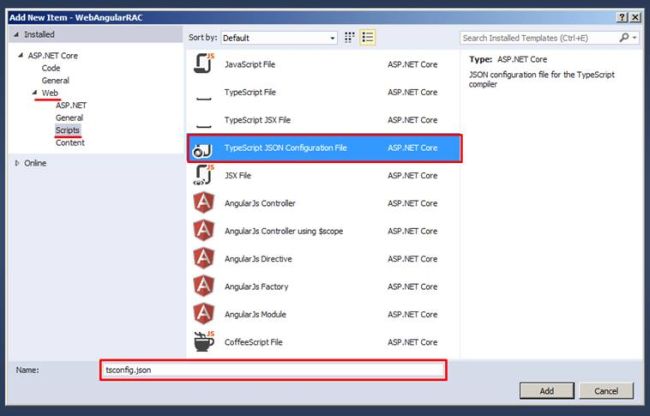Select JavaScript File template name
The image size is (650, 416).
click(x=250, y=64)
